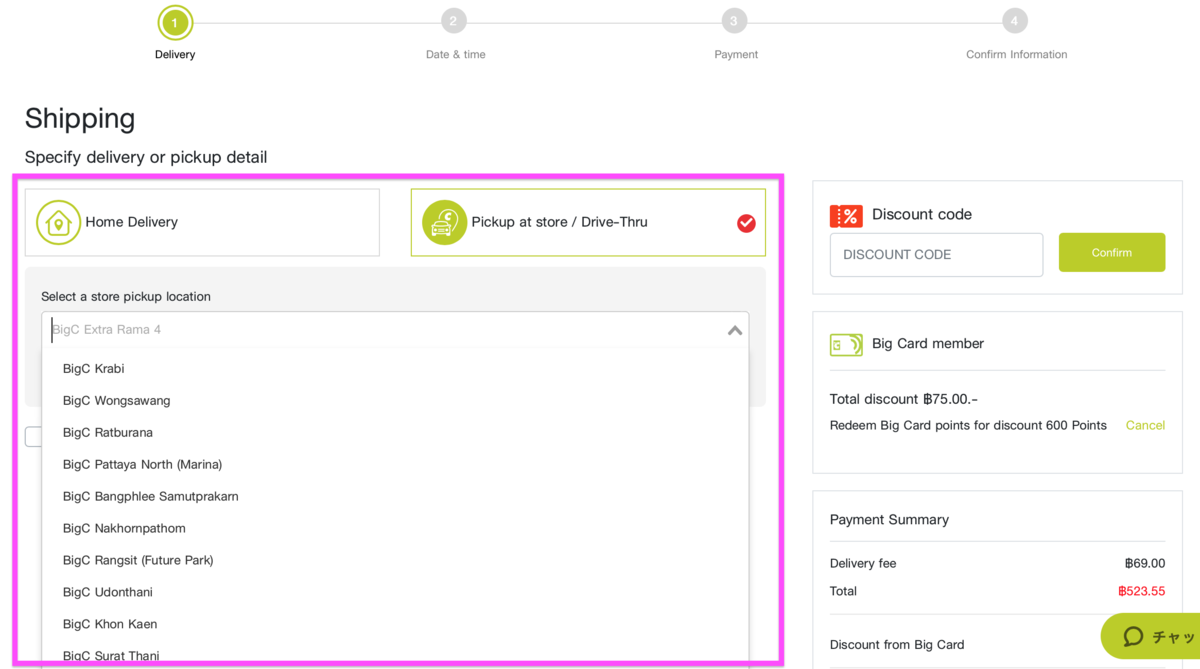Click the Home Delivery house pin icon

[58, 222]
